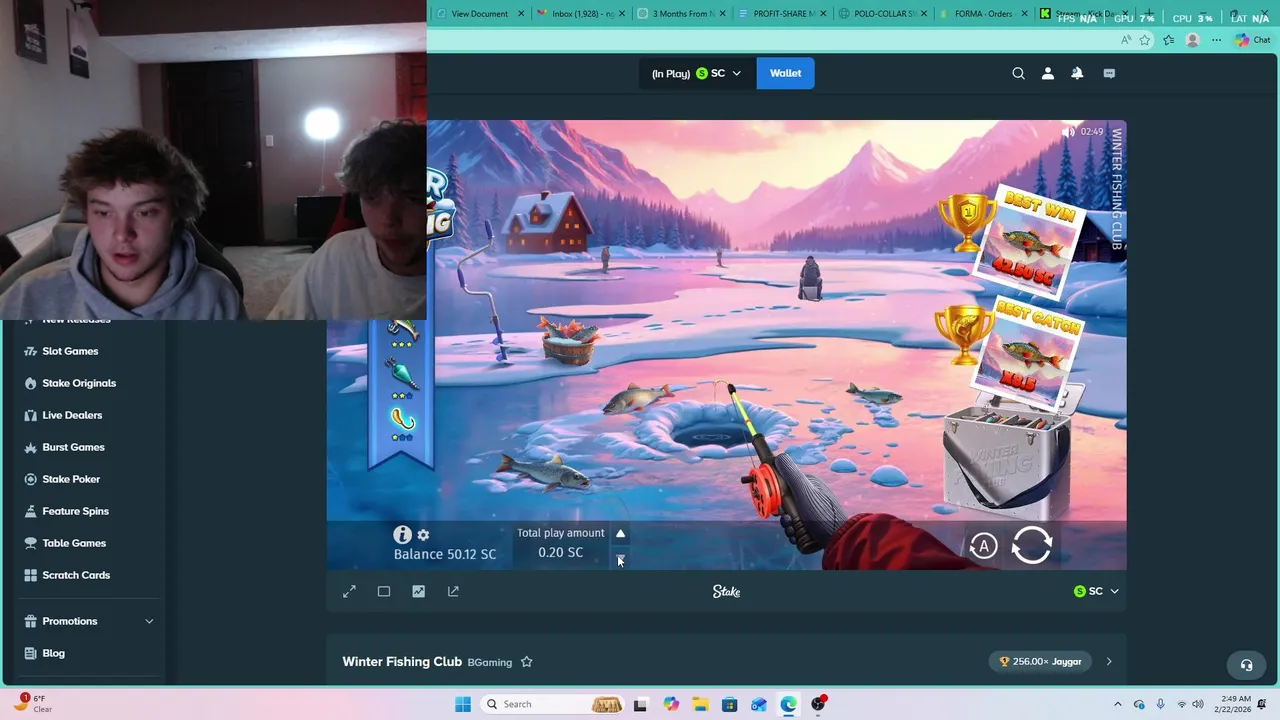
Task: Pop out the game window icon
Action: tap(453, 592)
